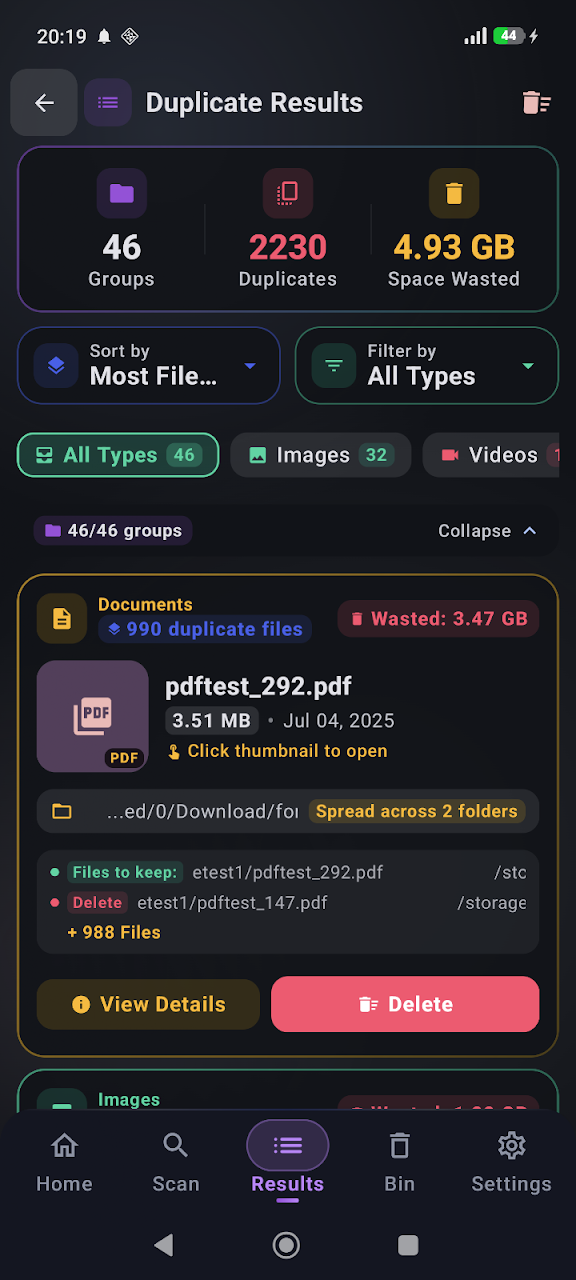Open the Bin tab
Viewport: 576px width, 1280px height.
click(x=400, y=1163)
